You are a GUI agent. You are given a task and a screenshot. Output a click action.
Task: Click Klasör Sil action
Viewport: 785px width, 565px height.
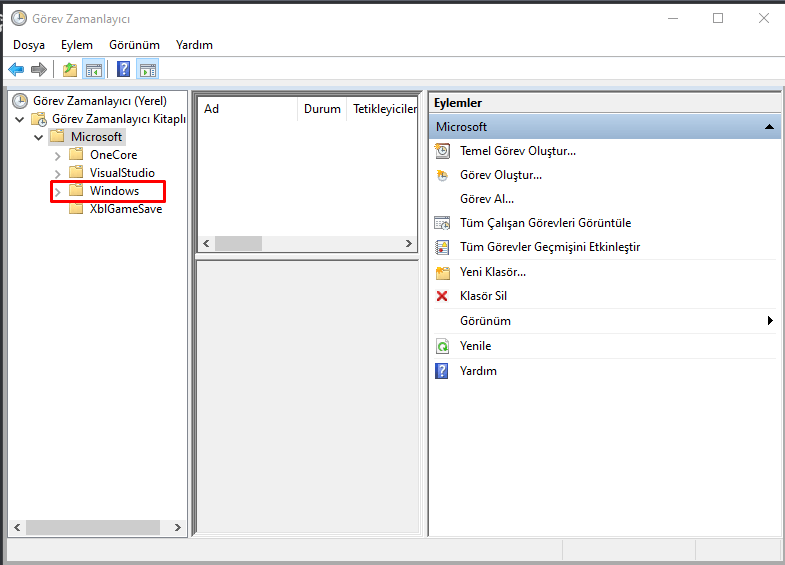point(483,296)
